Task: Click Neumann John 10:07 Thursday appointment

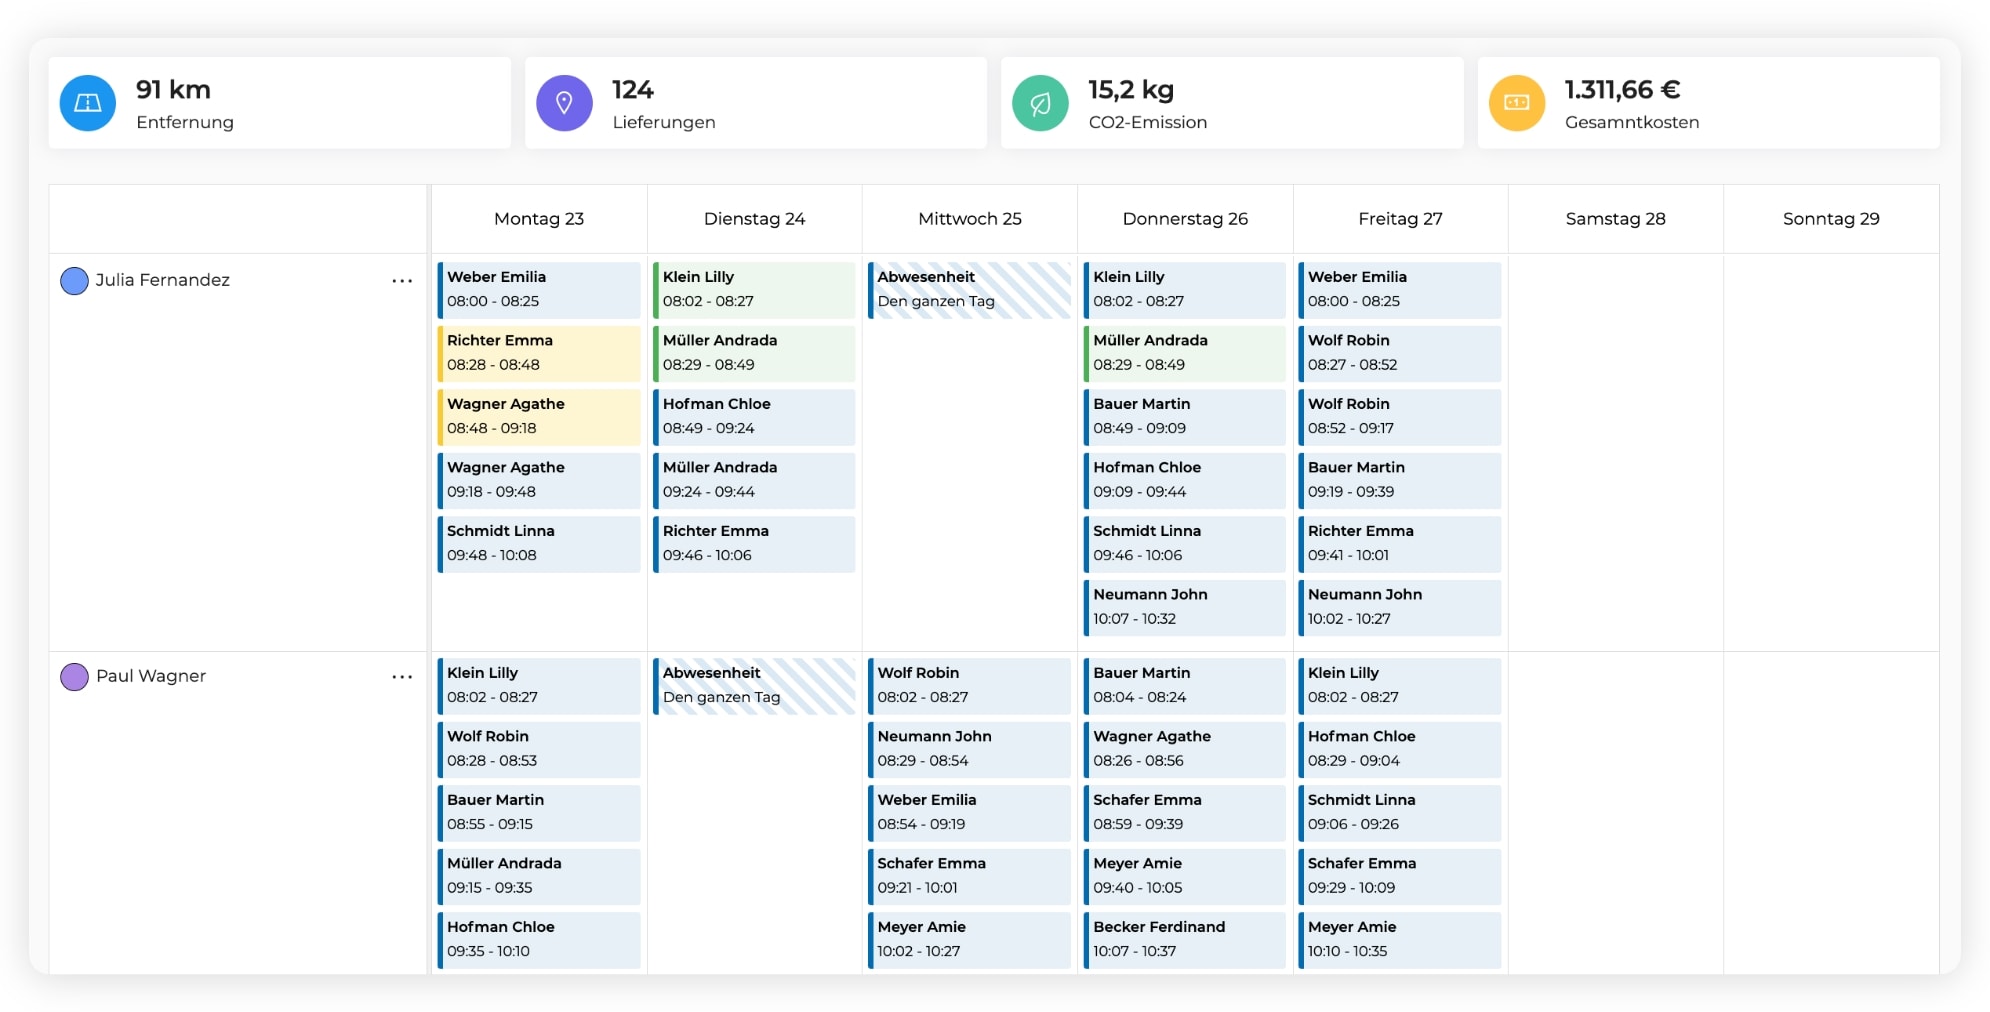Action: (1185, 607)
